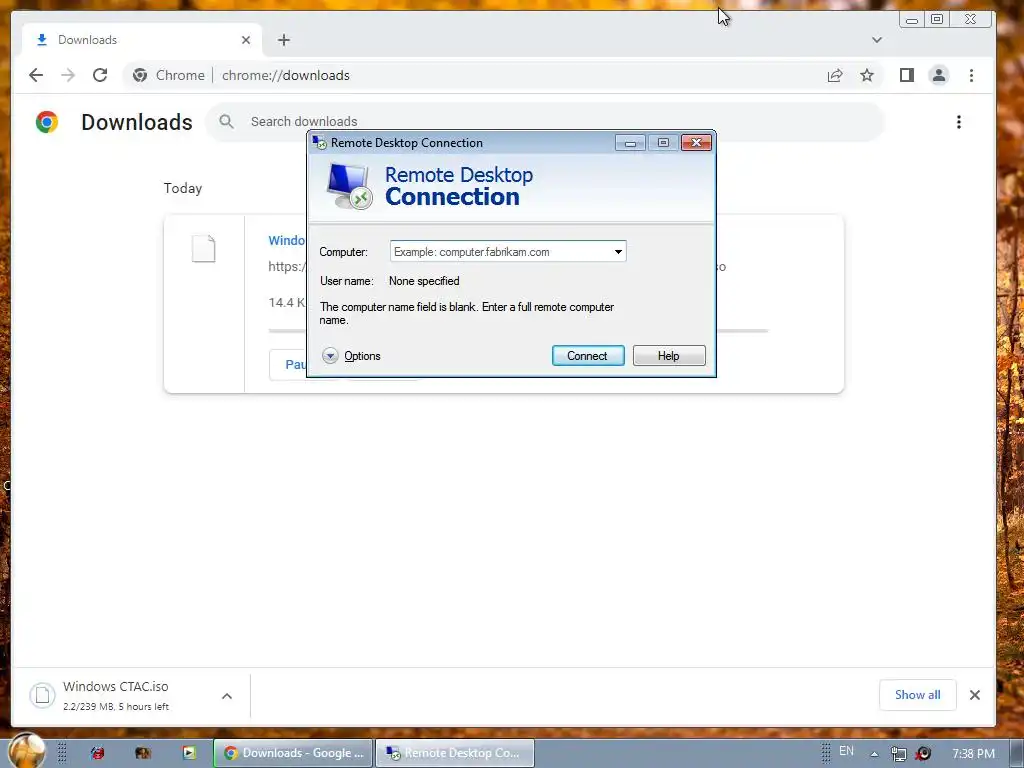Select the Downloads tab in Chrome
The image size is (1024, 768).
[142, 40]
